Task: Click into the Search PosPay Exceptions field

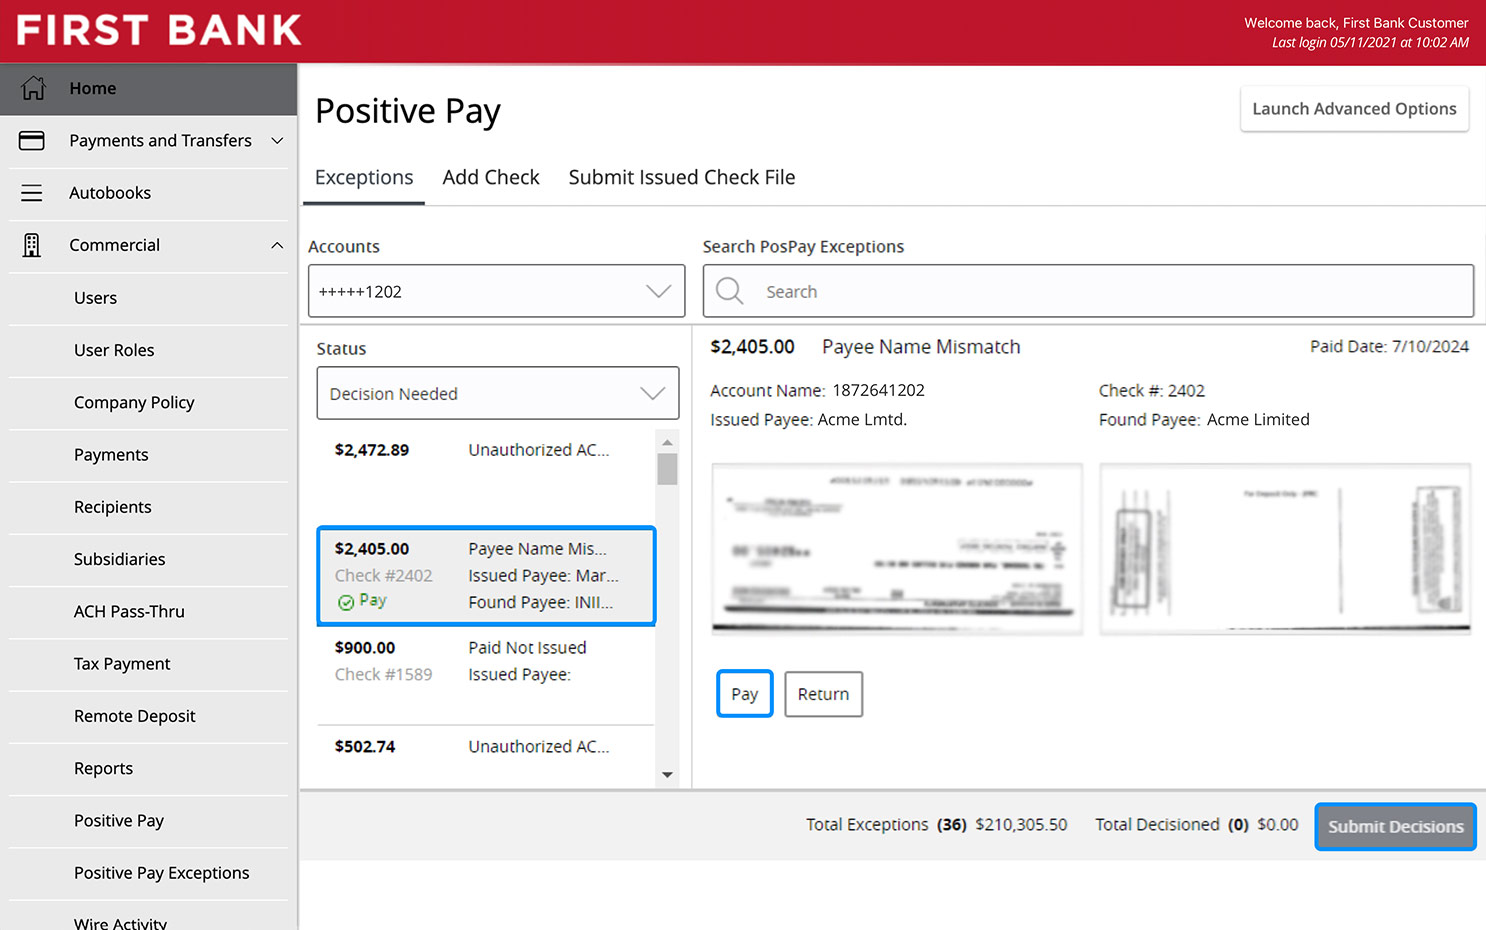Action: 1088,291
